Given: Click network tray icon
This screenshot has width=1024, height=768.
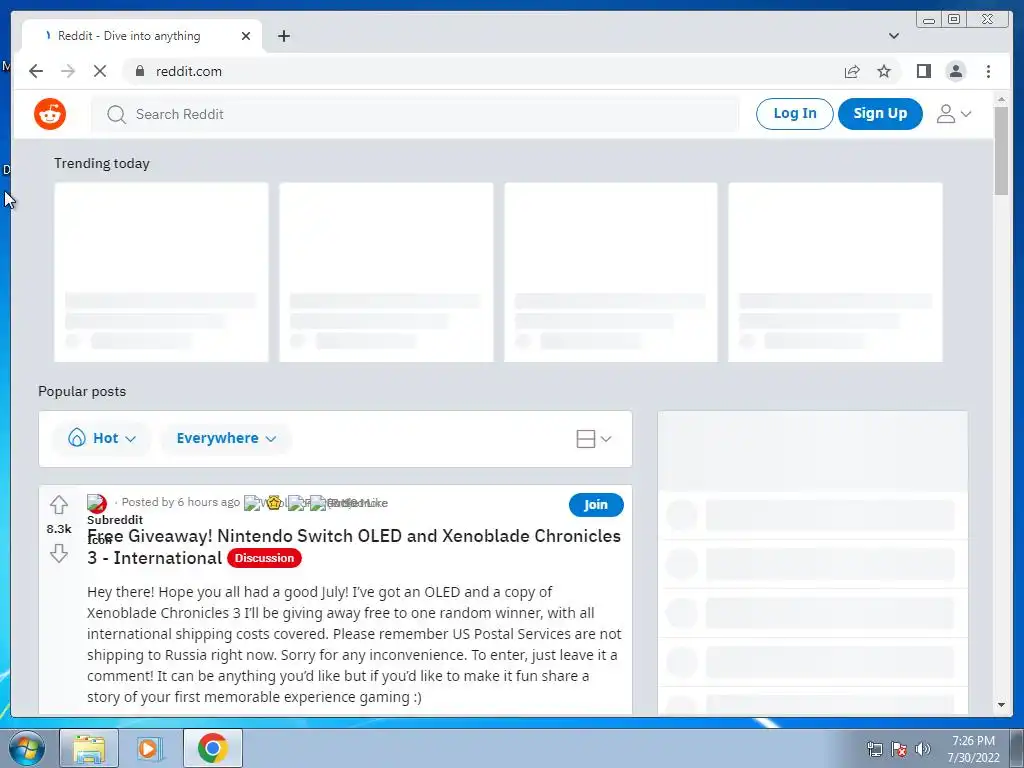Looking at the screenshot, I should click(874, 749).
